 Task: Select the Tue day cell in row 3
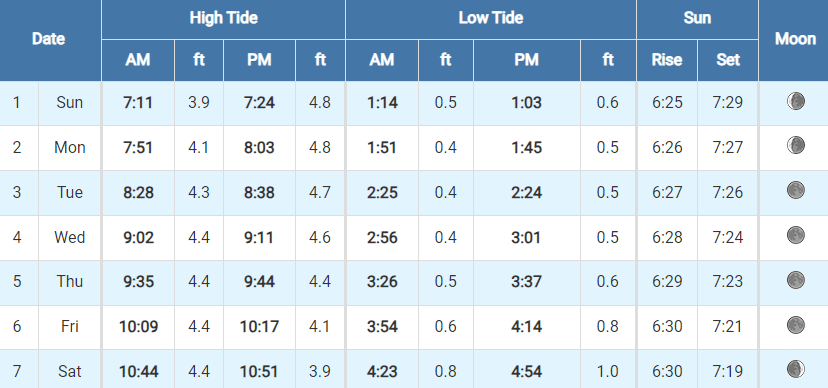(x=70, y=192)
